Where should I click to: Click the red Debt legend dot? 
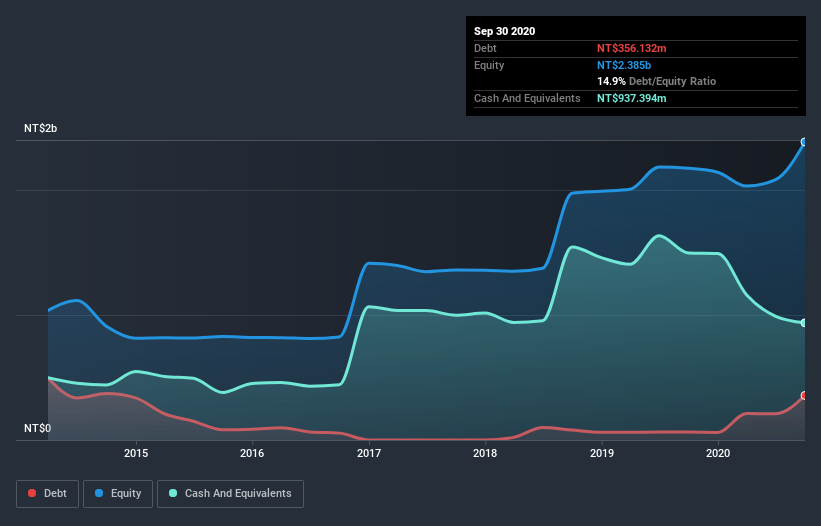pyautogui.click(x=32, y=493)
